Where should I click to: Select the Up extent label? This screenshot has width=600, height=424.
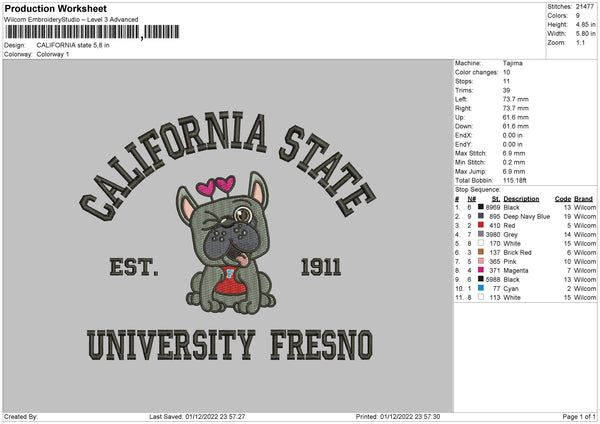[x=460, y=117]
